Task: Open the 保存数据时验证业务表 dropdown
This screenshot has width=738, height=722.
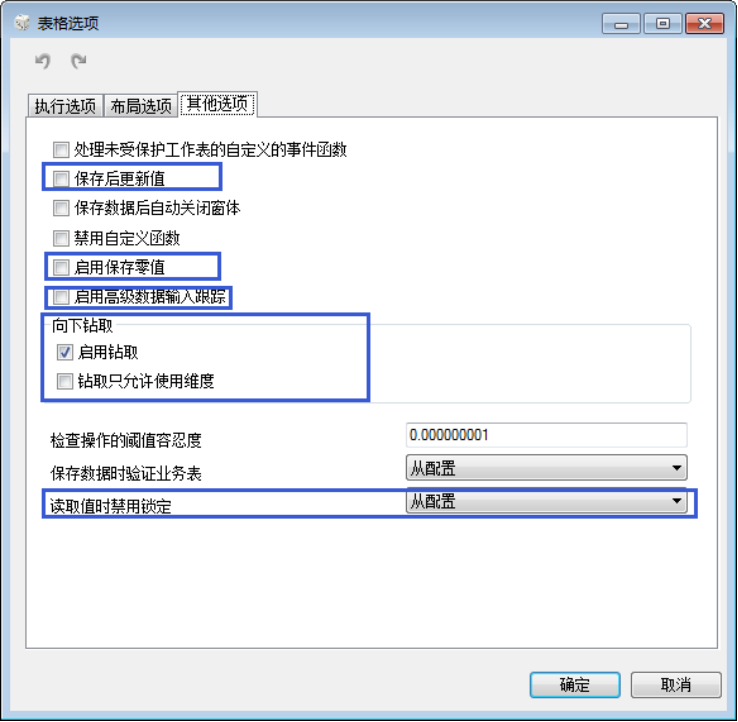Action: tap(546, 468)
